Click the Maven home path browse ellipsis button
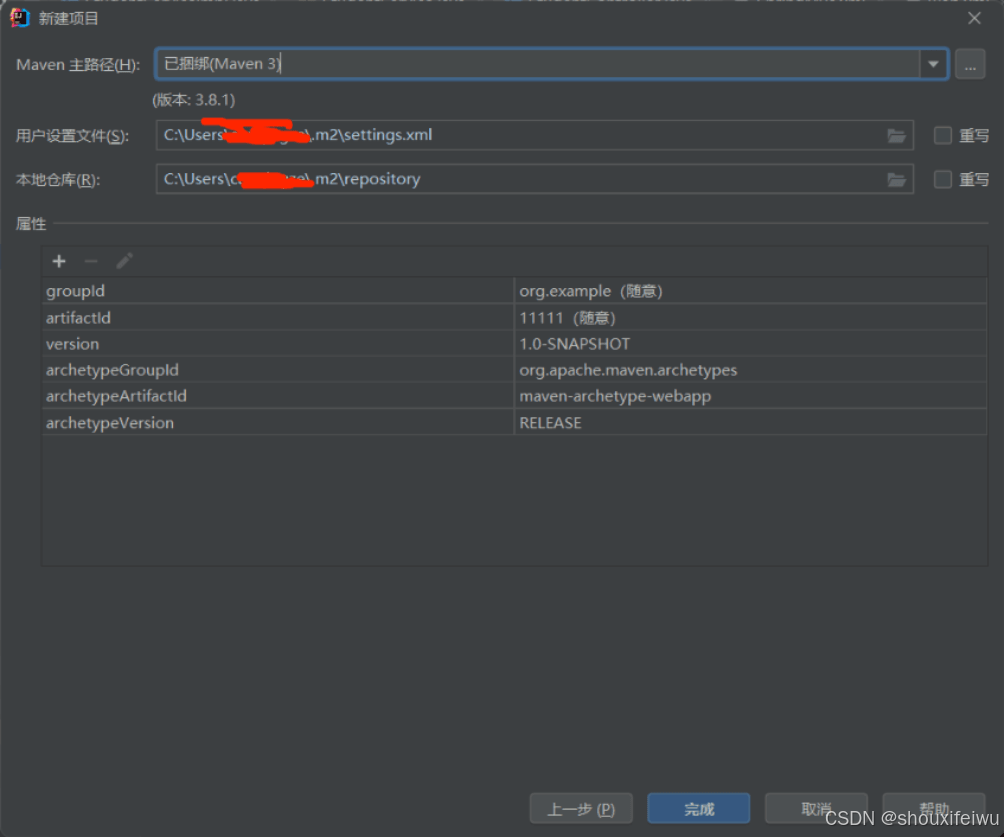 click(x=970, y=65)
